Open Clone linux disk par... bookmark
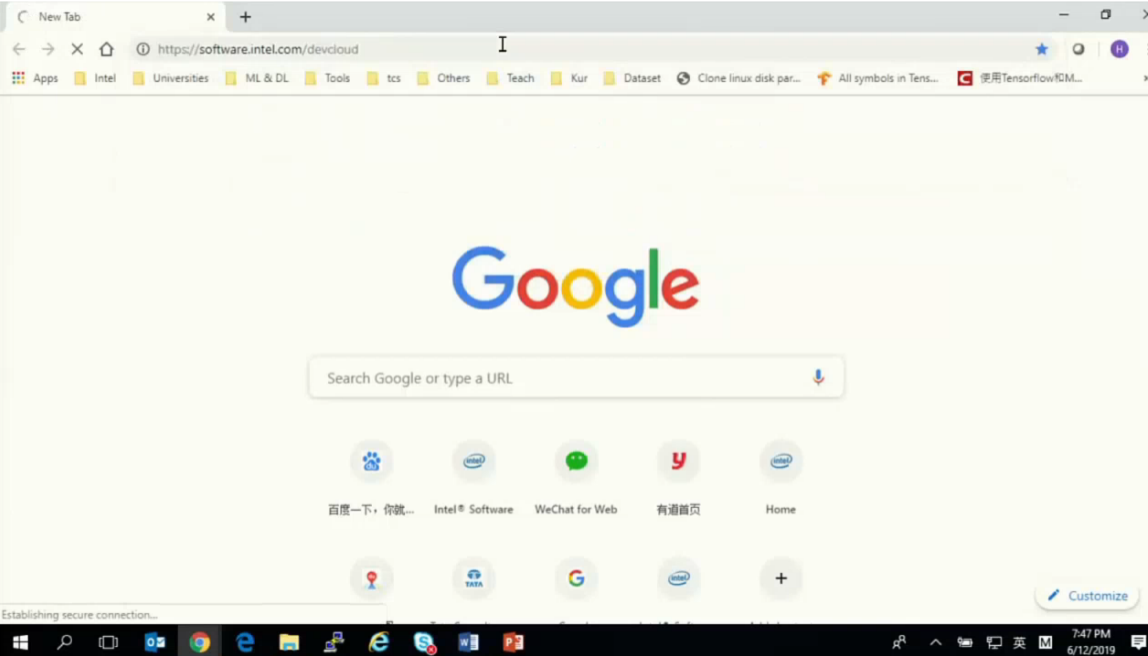 point(739,78)
